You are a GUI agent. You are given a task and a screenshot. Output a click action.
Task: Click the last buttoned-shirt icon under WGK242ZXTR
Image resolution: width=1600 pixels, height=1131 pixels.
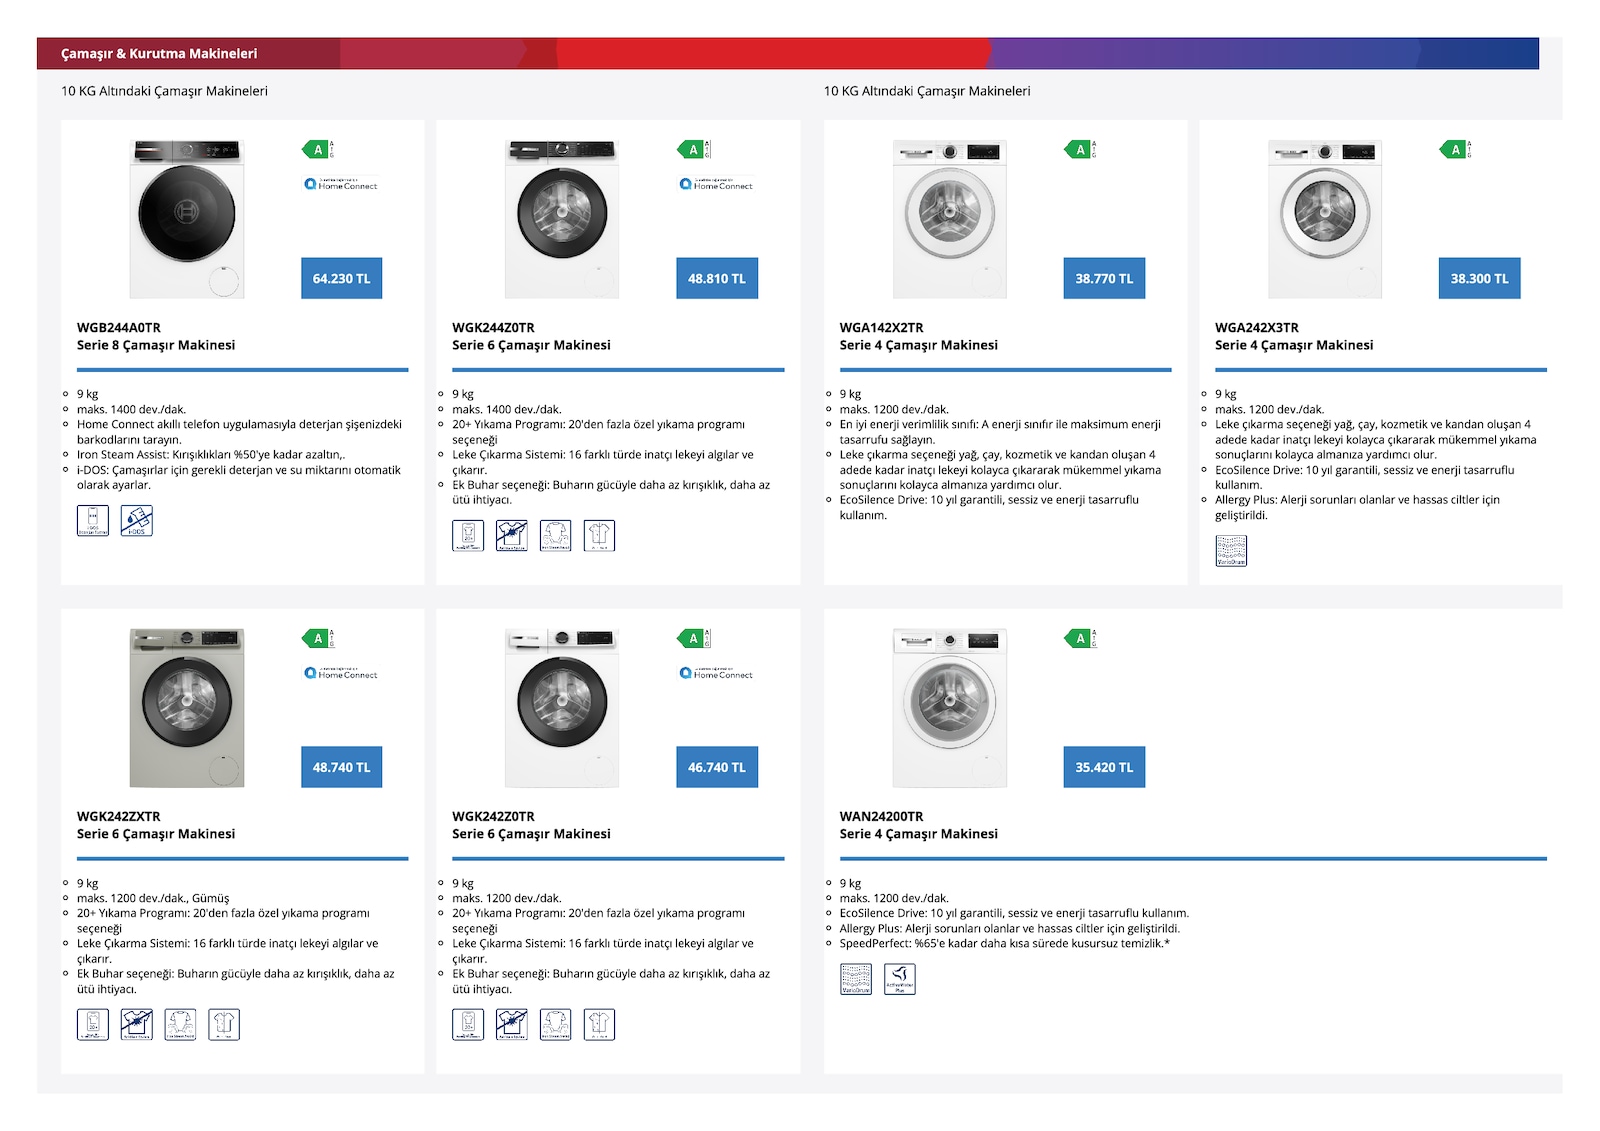click(224, 1024)
